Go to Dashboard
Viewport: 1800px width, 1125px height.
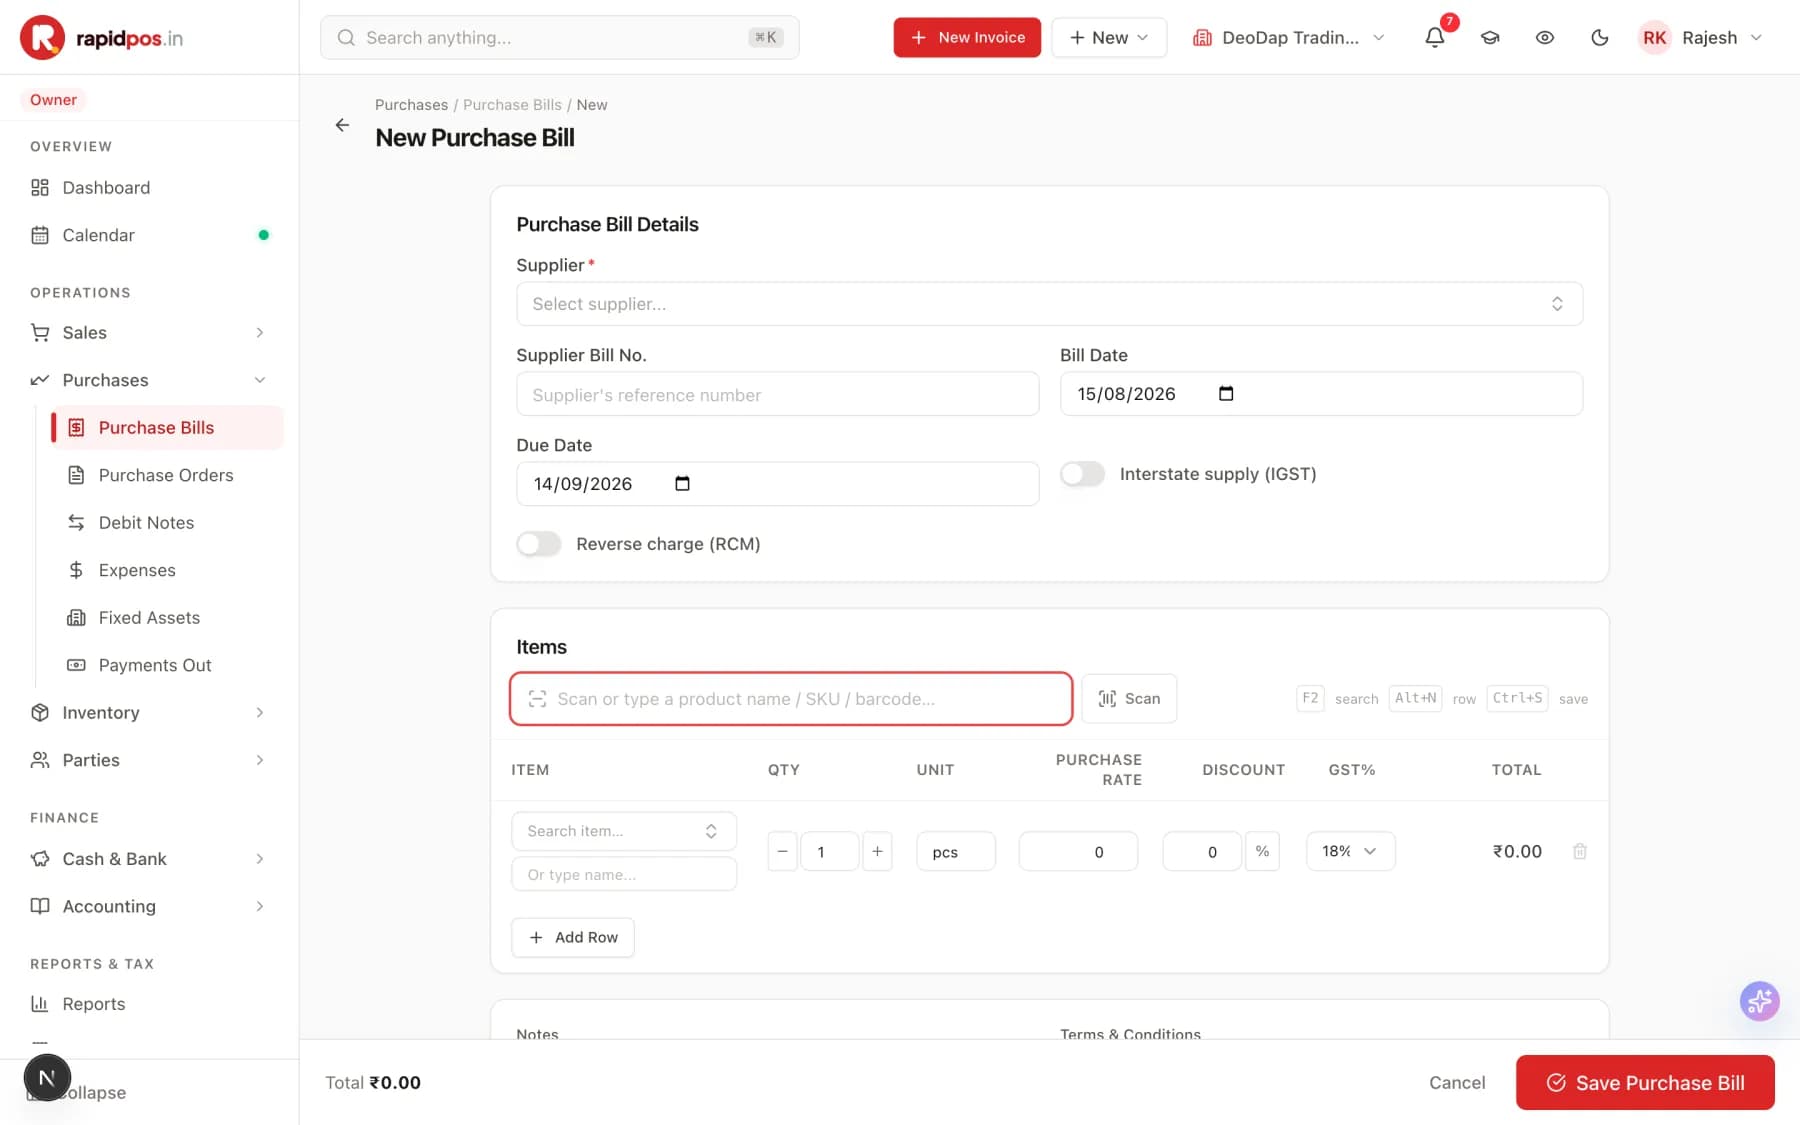150,188
